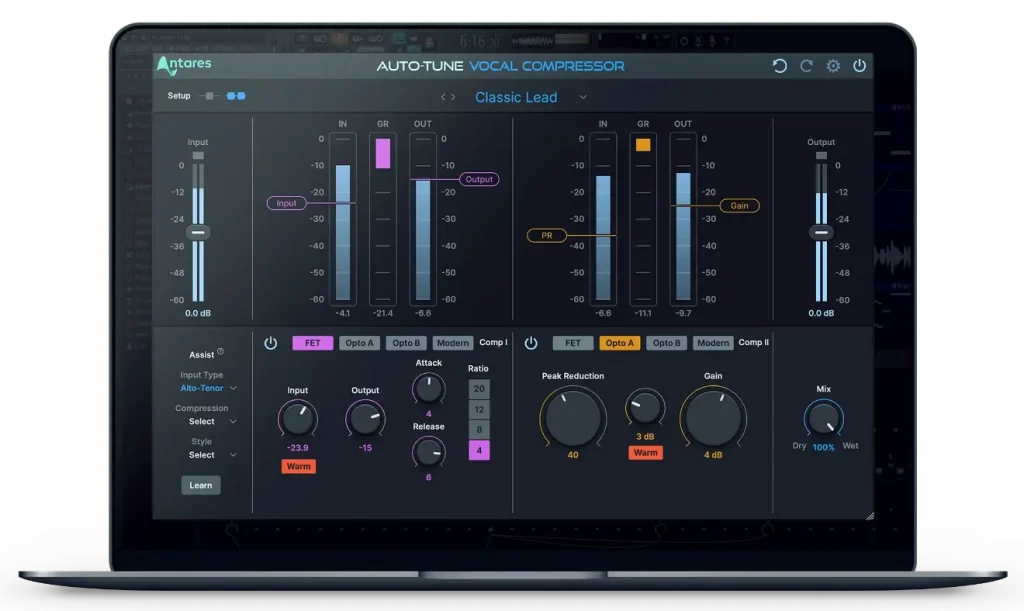Viewport: 1024px width, 611px height.
Task: Click the Warm button under the Input knob
Action: pyautogui.click(x=297, y=466)
